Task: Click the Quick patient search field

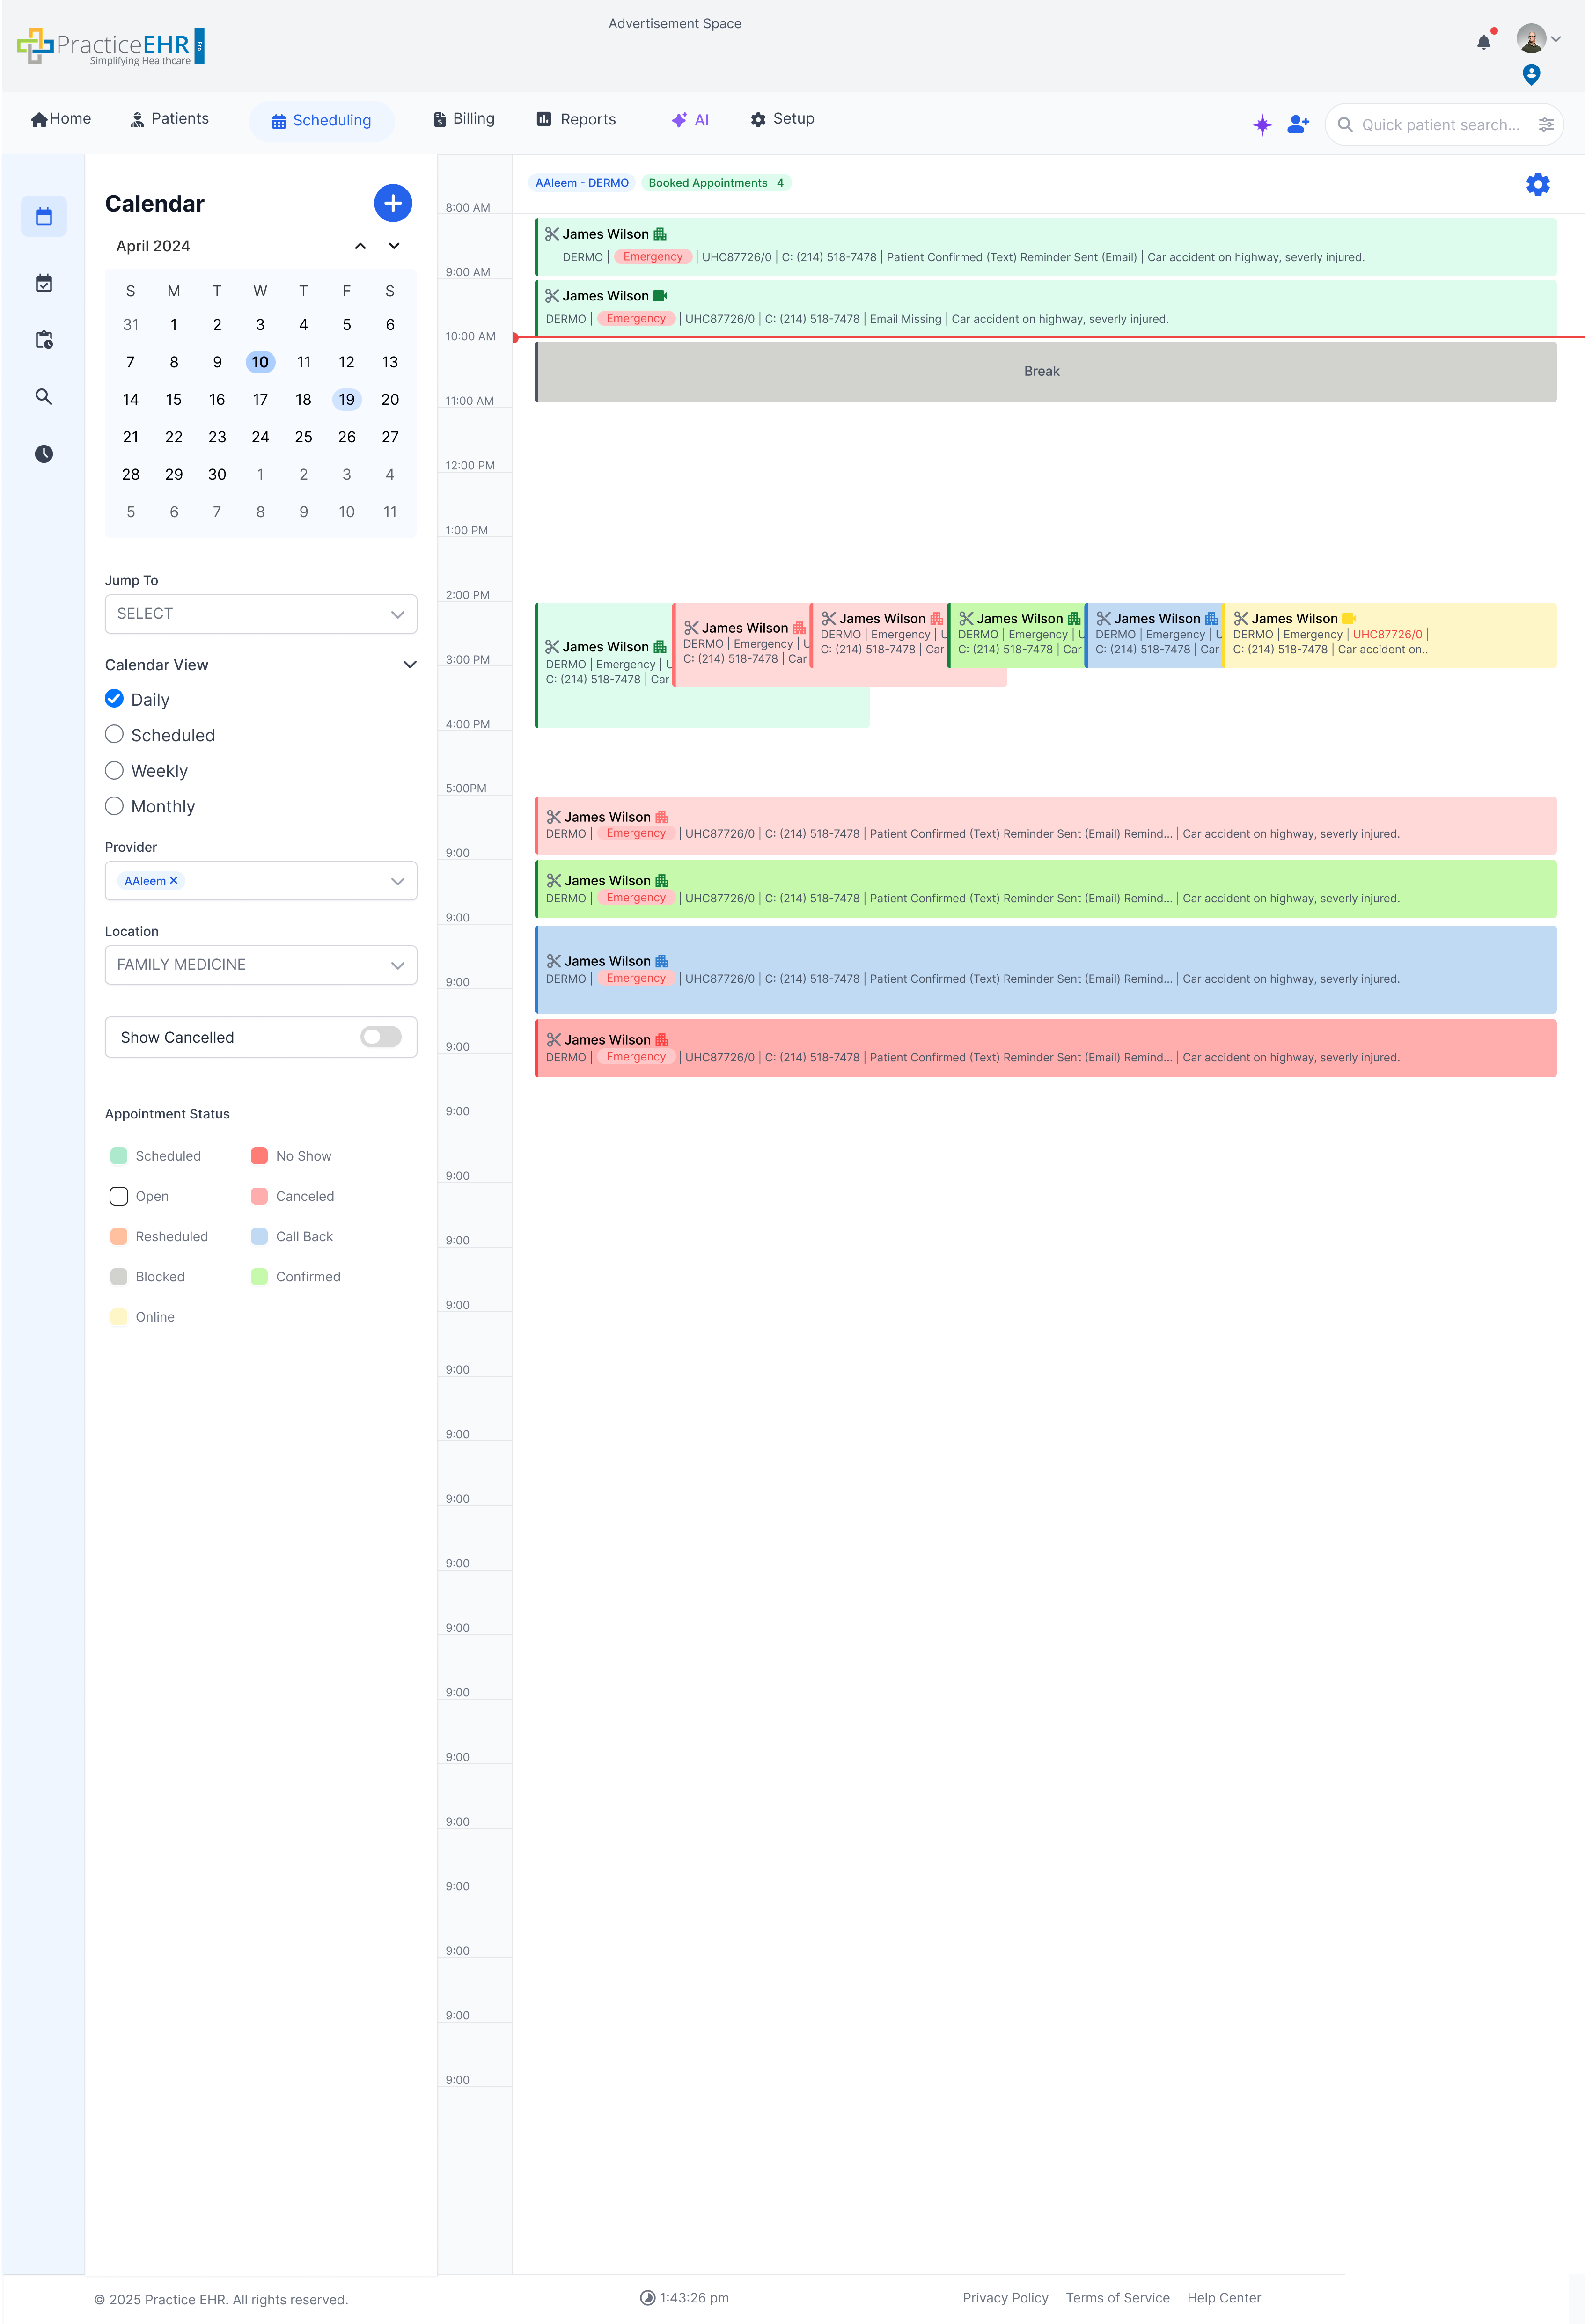Action: click(1439, 125)
